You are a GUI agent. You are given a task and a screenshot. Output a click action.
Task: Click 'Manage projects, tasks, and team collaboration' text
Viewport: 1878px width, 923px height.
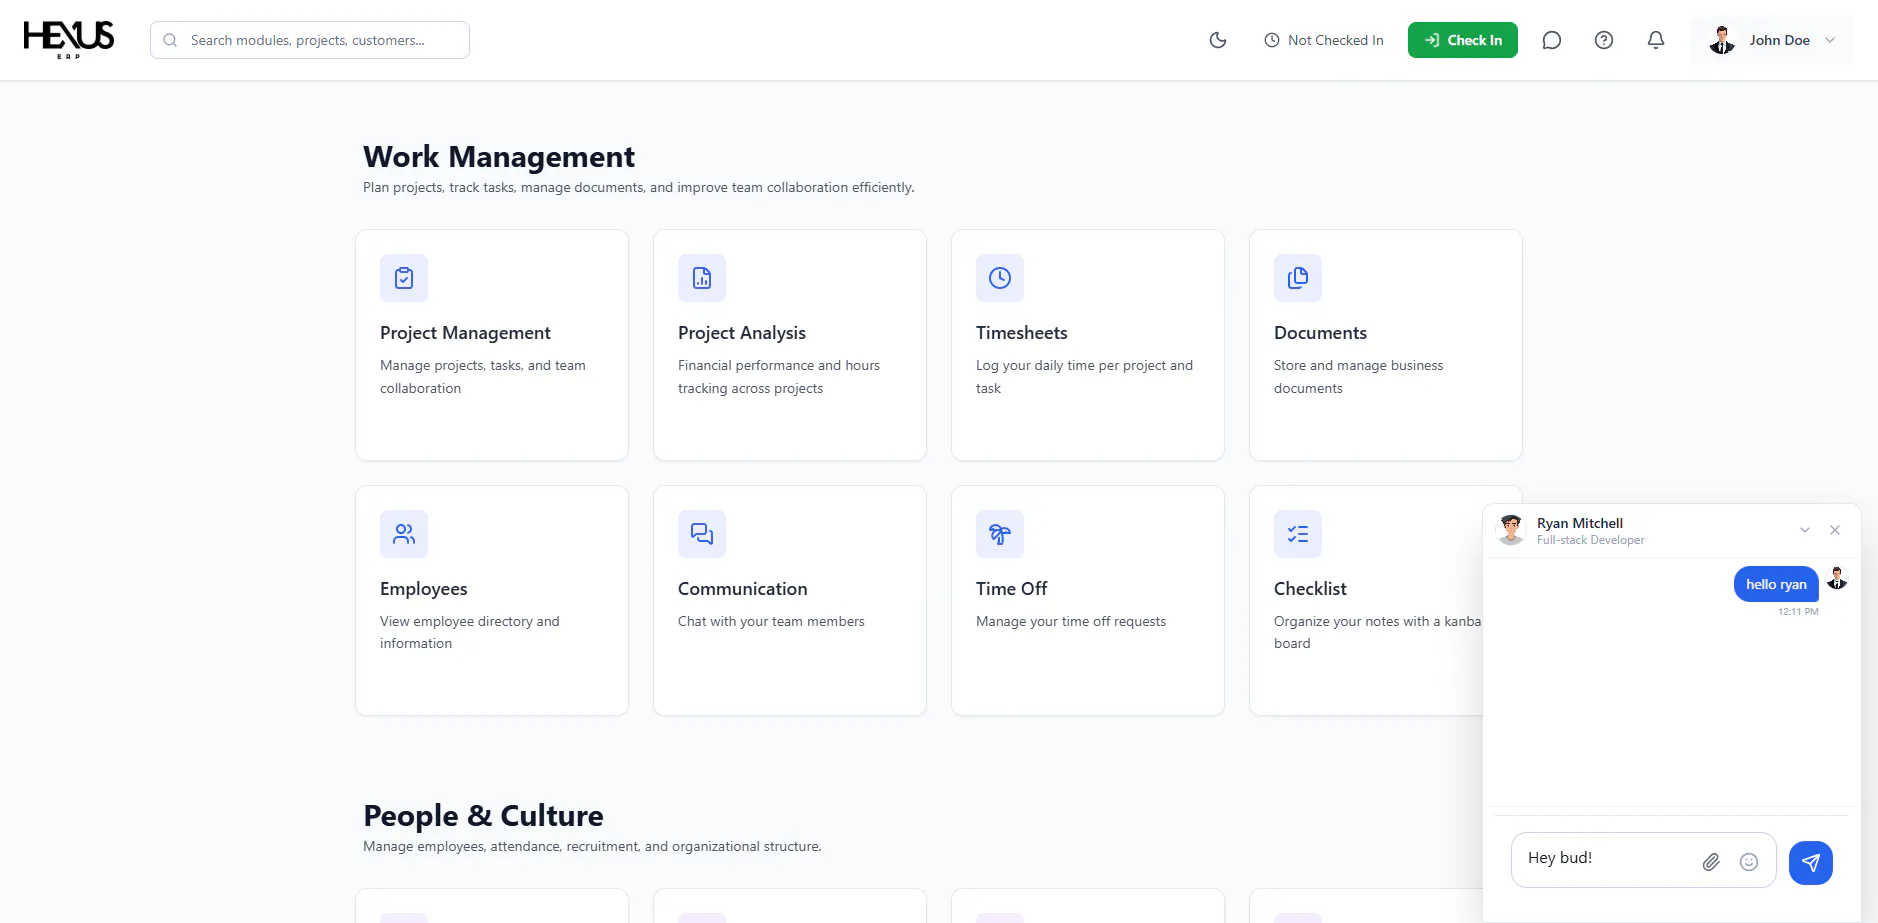pyautogui.click(x=483, y=377)
